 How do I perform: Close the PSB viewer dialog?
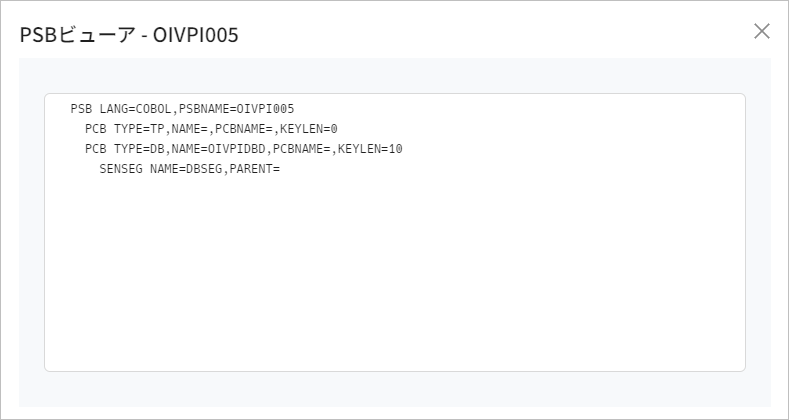coord(762,31)
